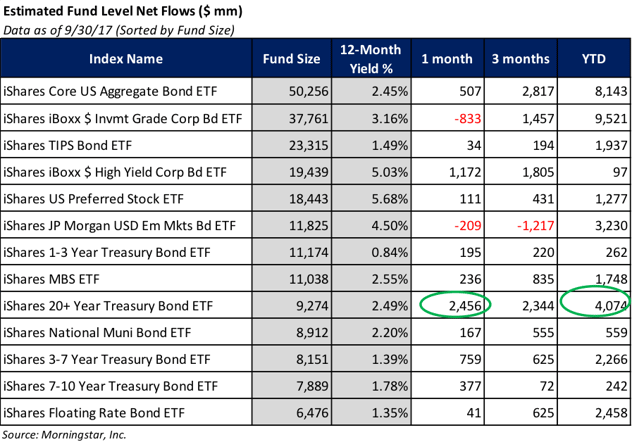Image resolution: width=644 pixels, height=442 pixels.
Task: Click the circled 4,074 YTD value
Action: [611, 306]
